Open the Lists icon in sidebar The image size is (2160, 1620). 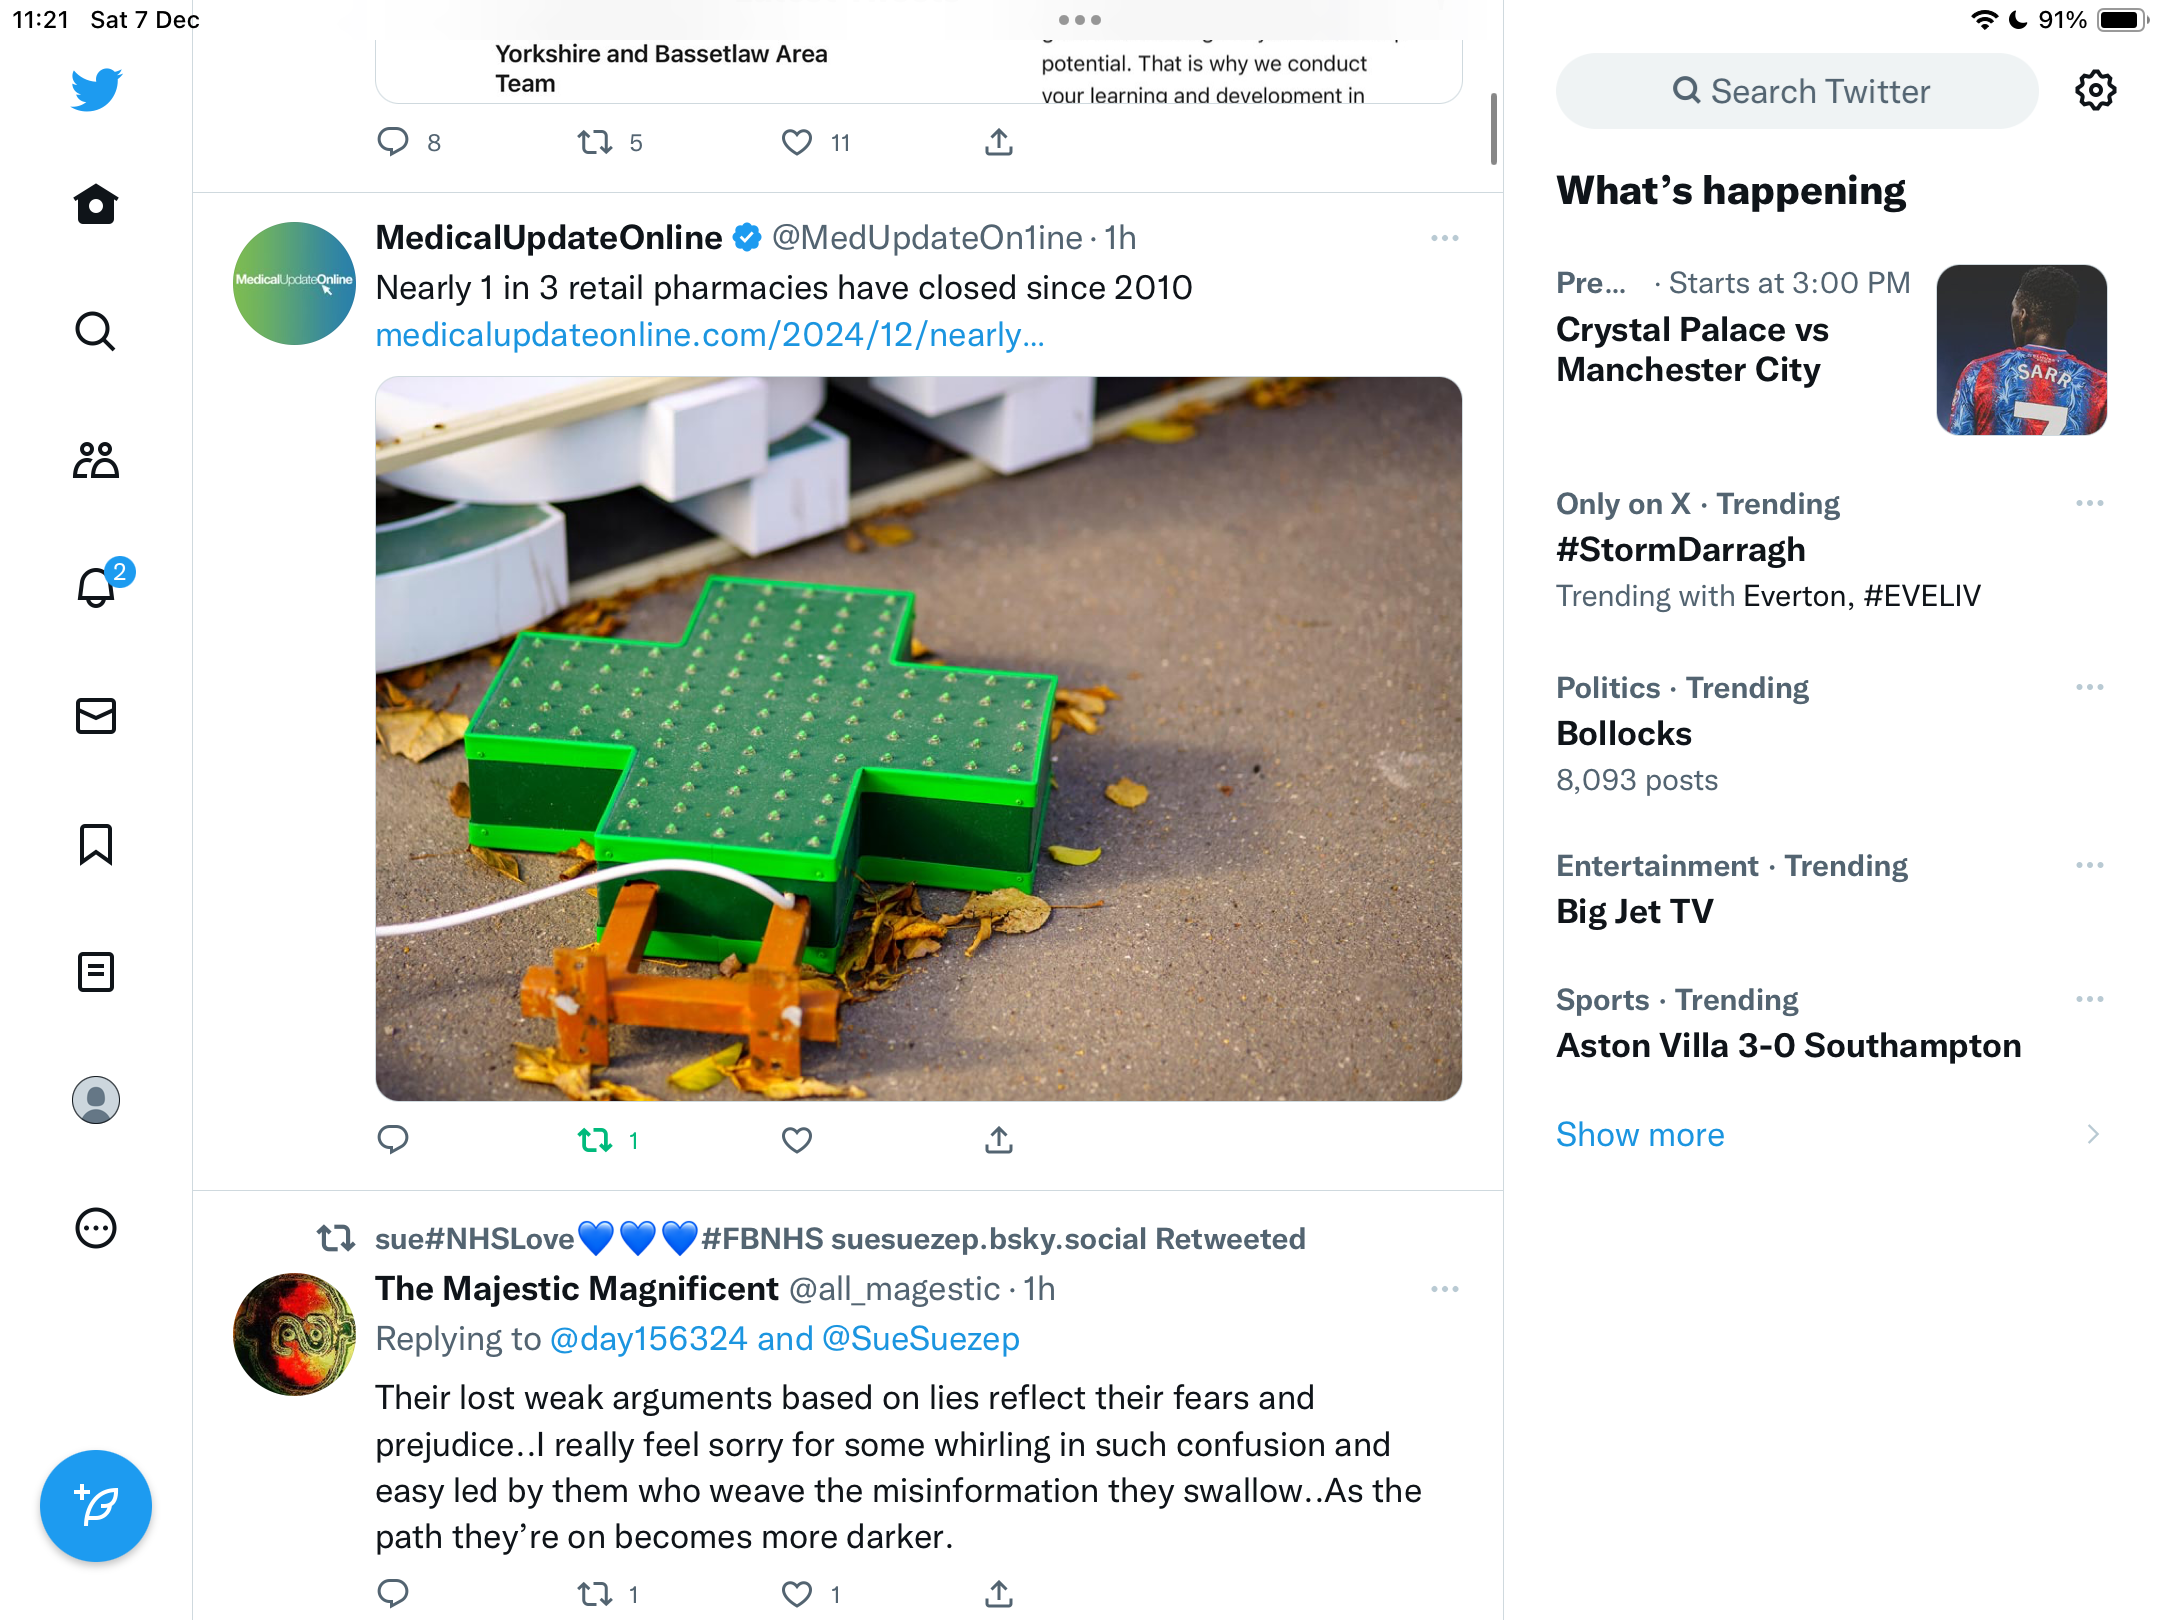96,972
